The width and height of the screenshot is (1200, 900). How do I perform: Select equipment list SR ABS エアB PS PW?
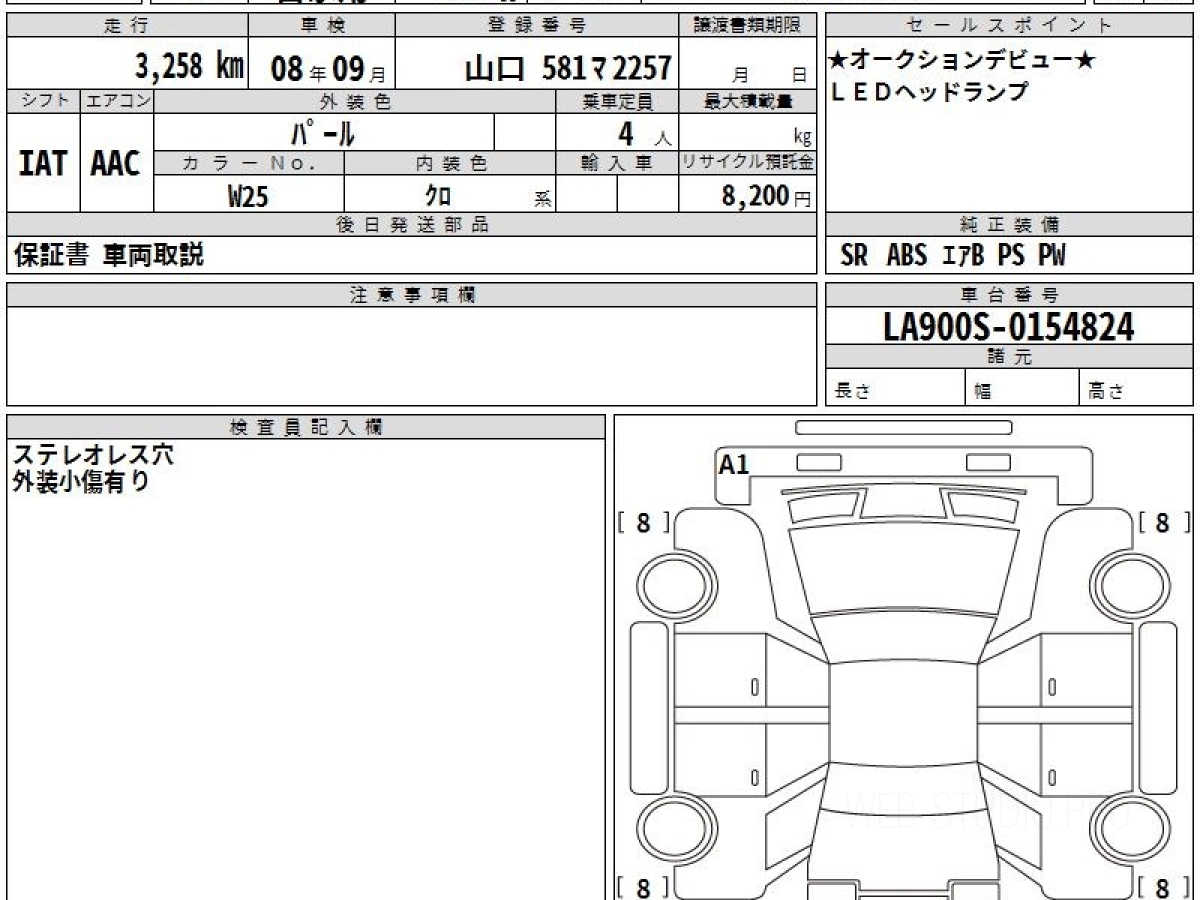tap(953, 256)
